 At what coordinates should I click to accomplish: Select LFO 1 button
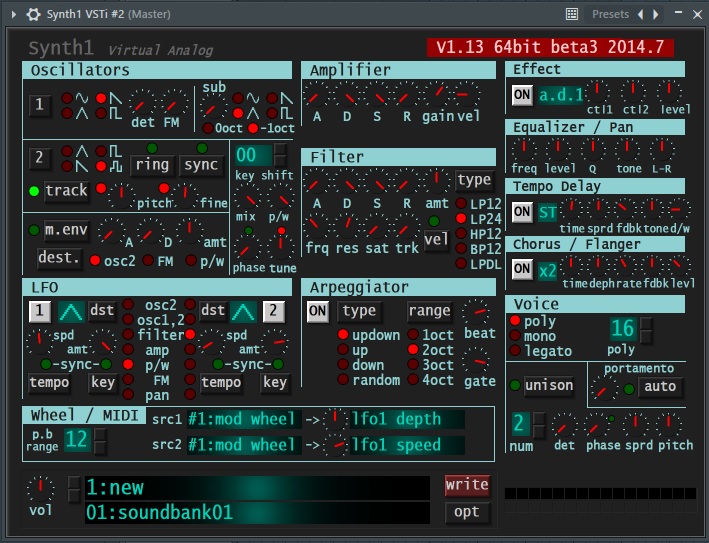pos(40,312)
